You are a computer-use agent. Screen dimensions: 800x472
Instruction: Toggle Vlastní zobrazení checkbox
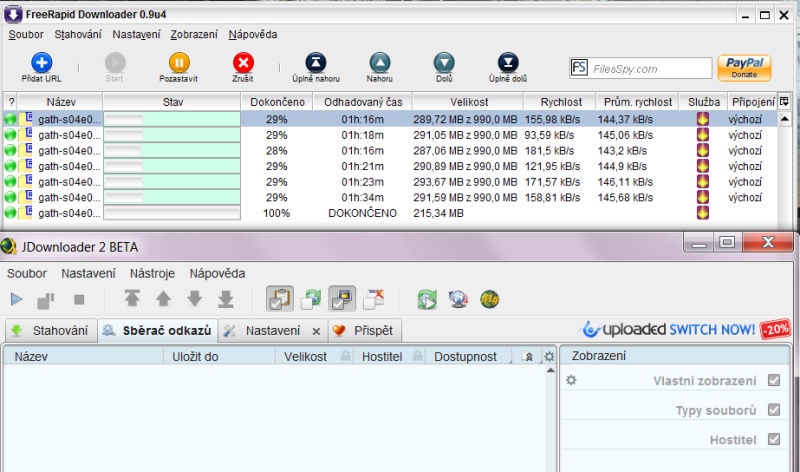tap(774, 380)
